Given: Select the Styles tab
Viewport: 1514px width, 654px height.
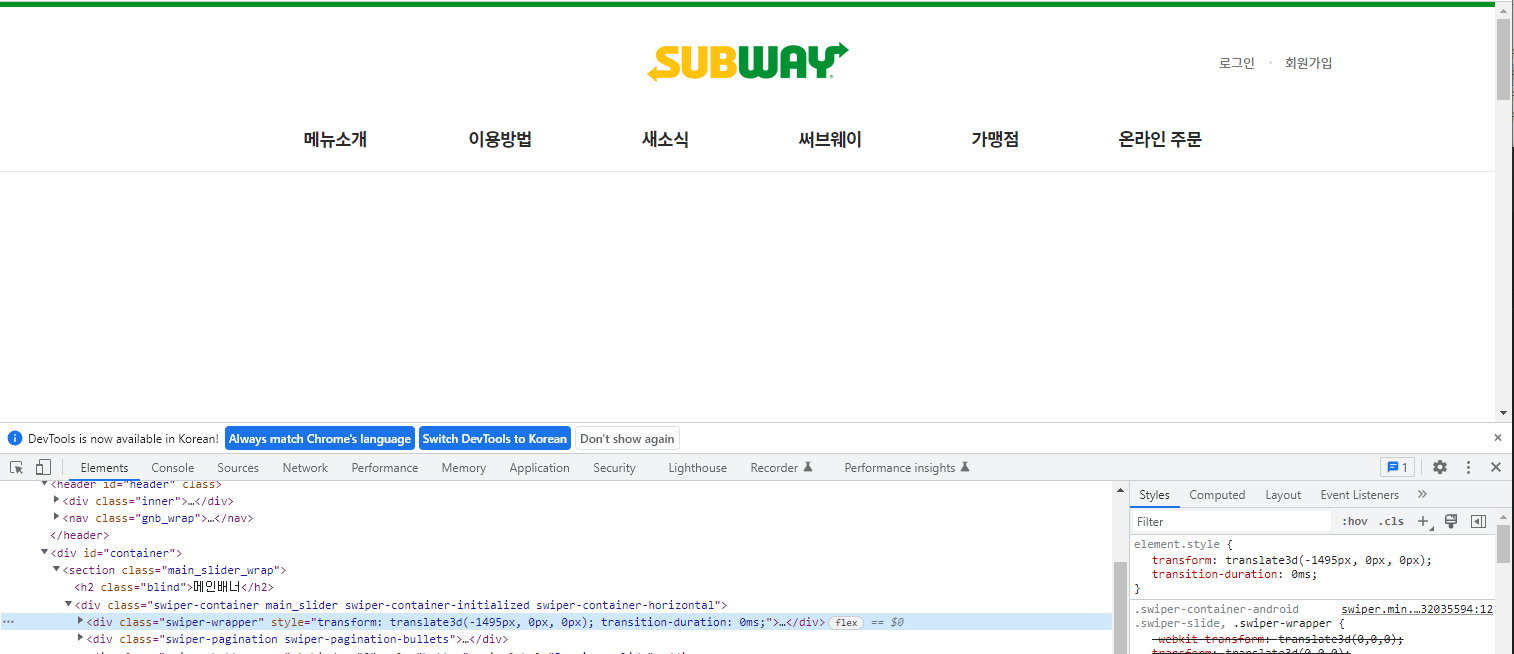Looking at the screenshot, I should click(1154, 494).
